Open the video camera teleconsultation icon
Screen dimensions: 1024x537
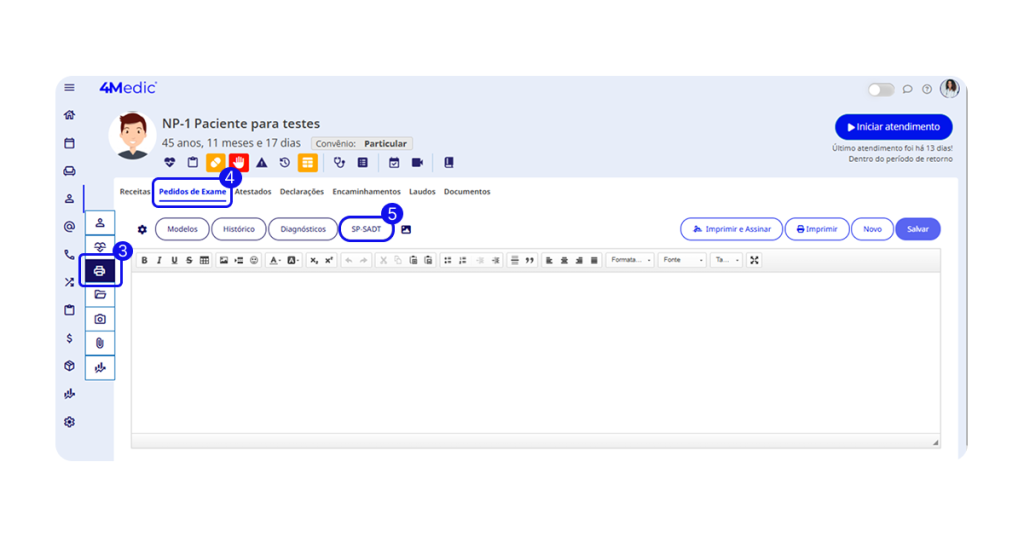[417, 162]
